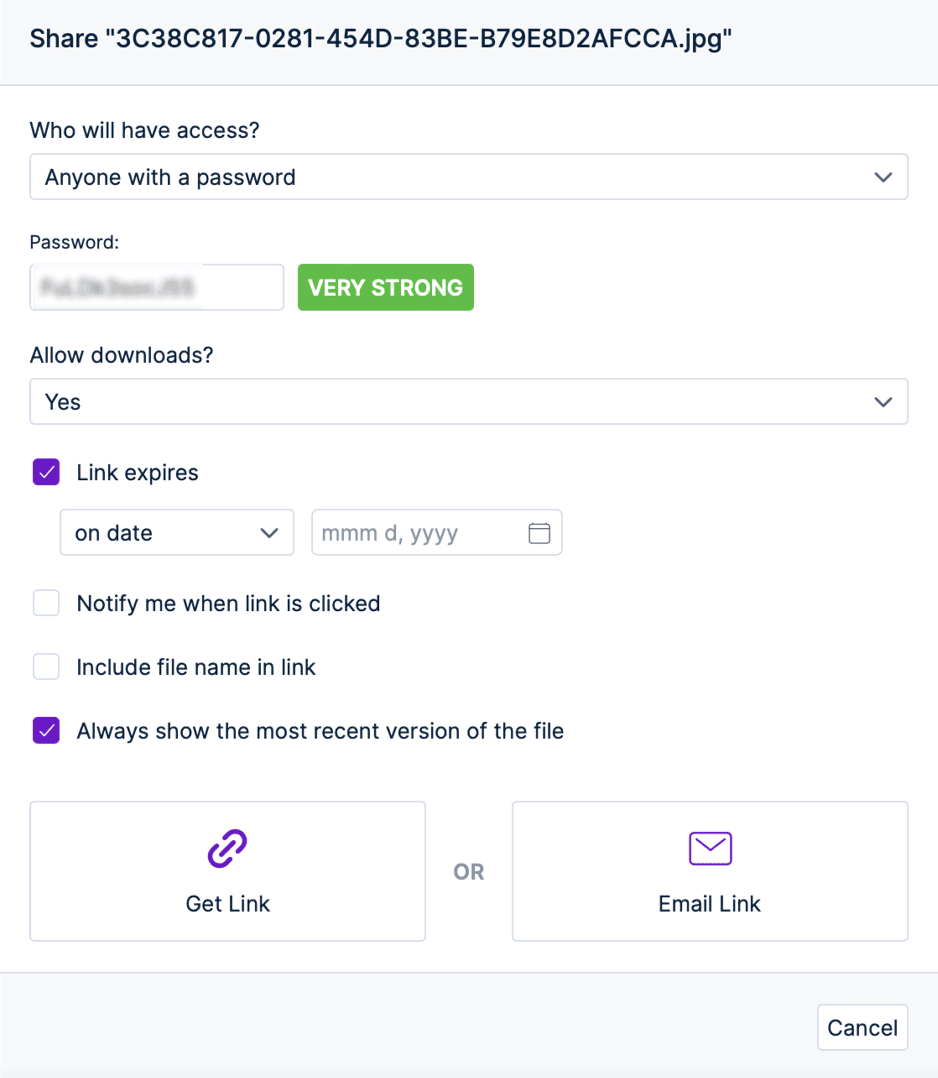Open the calendar picker icon in date field
The image size is (938, 1078).
click(x=539, y=533)
